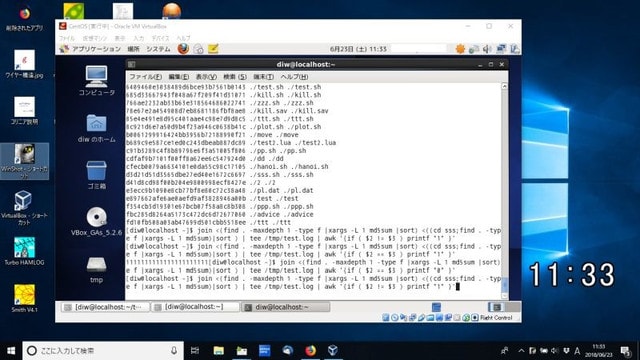The width and height of the screenshot is (640, 360).
Task: Open the terminal 検索(S) menu
Action: point(235,77)
